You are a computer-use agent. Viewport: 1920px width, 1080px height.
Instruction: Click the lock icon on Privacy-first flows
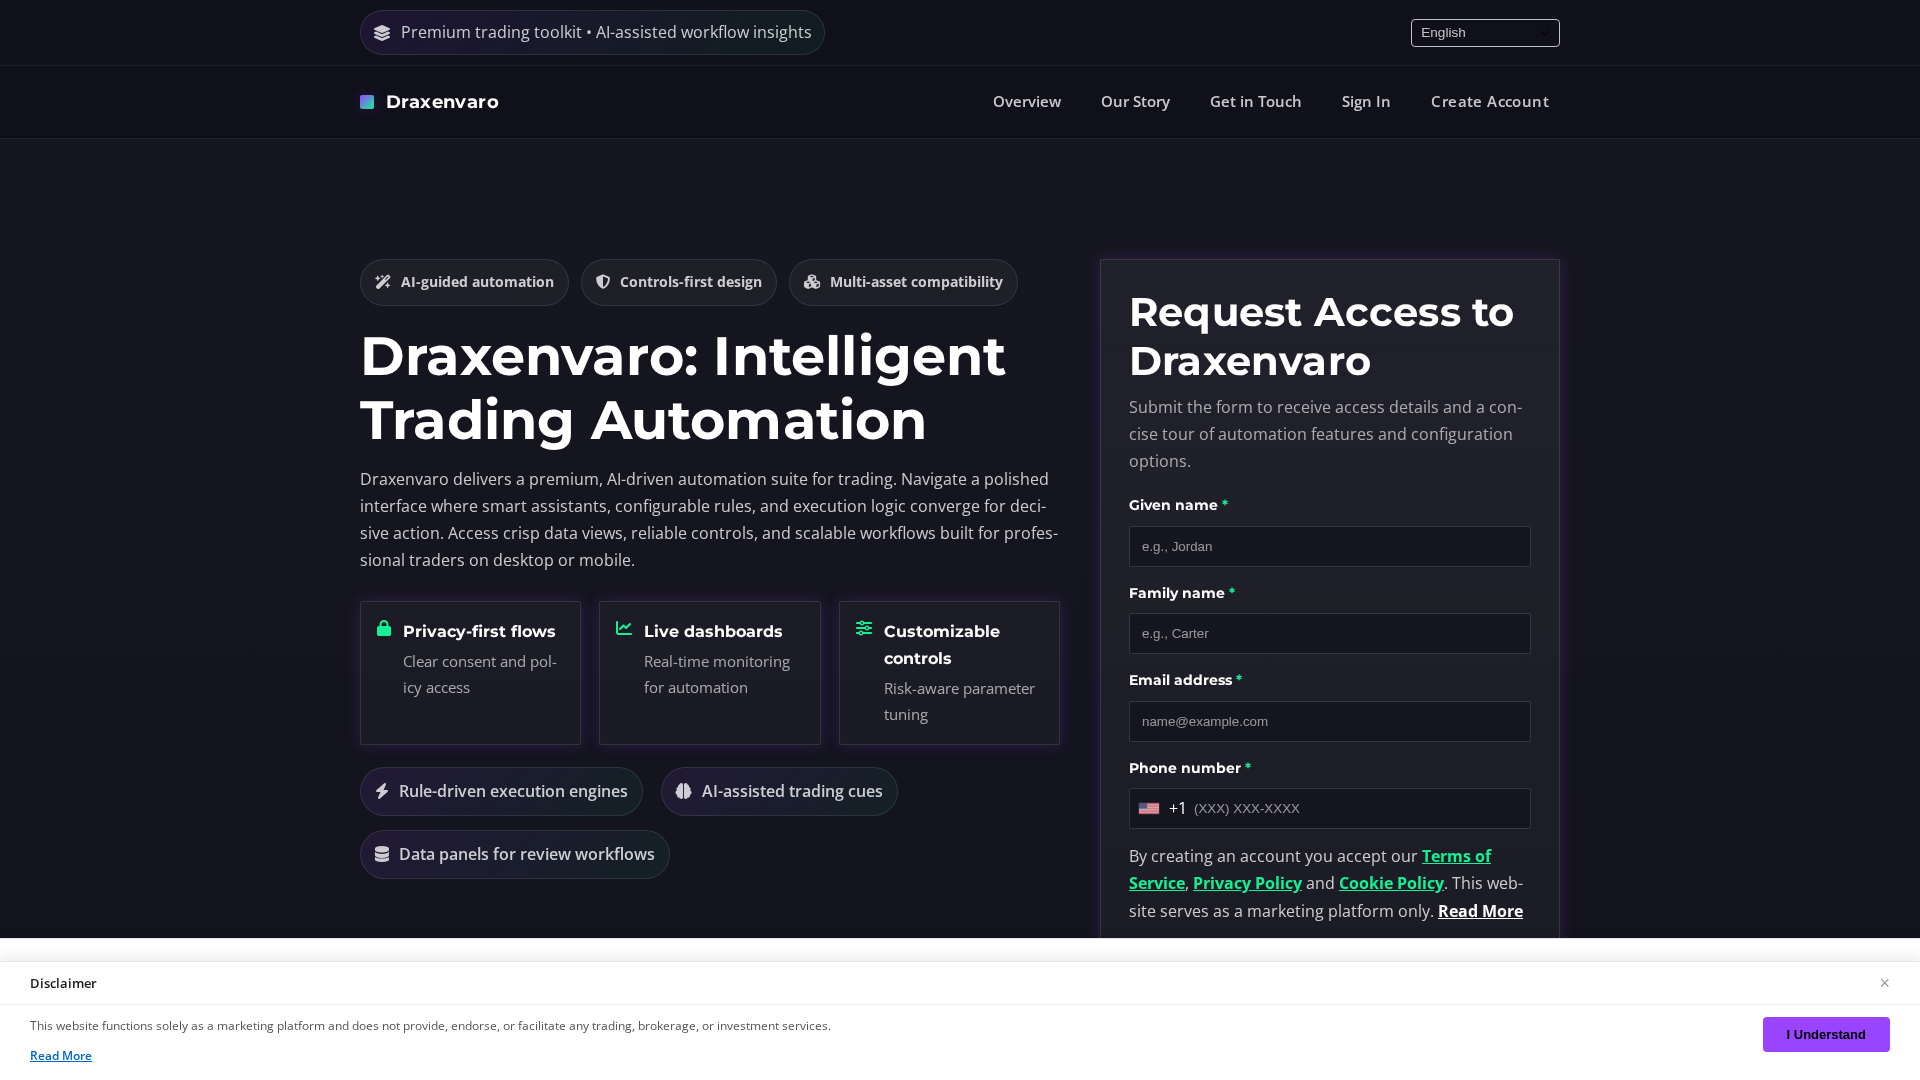click(x=384, y=628)
